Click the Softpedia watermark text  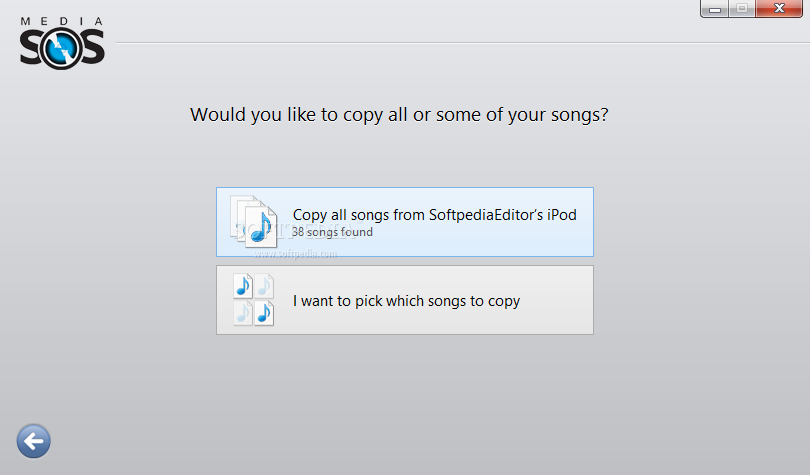click(x=295, y=254)
